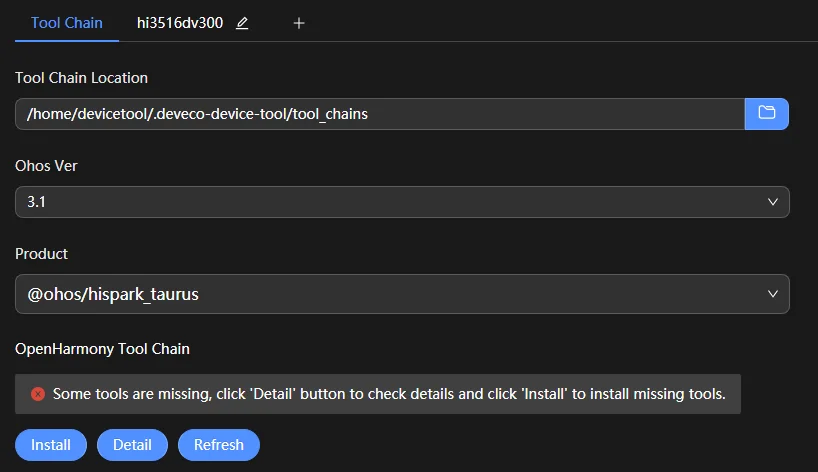Expand the Product chevron arrow
This screenshot has width=818, height=472.
773,294
